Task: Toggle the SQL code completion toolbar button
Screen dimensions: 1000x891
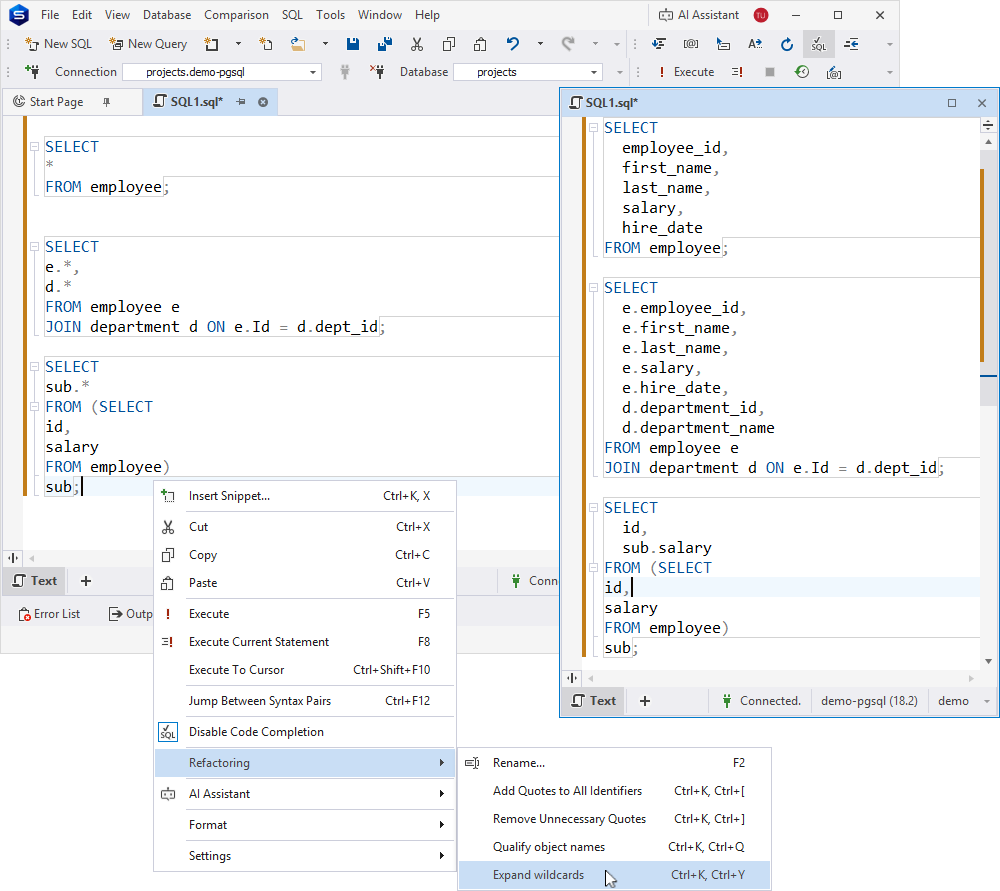Action: 819,44
